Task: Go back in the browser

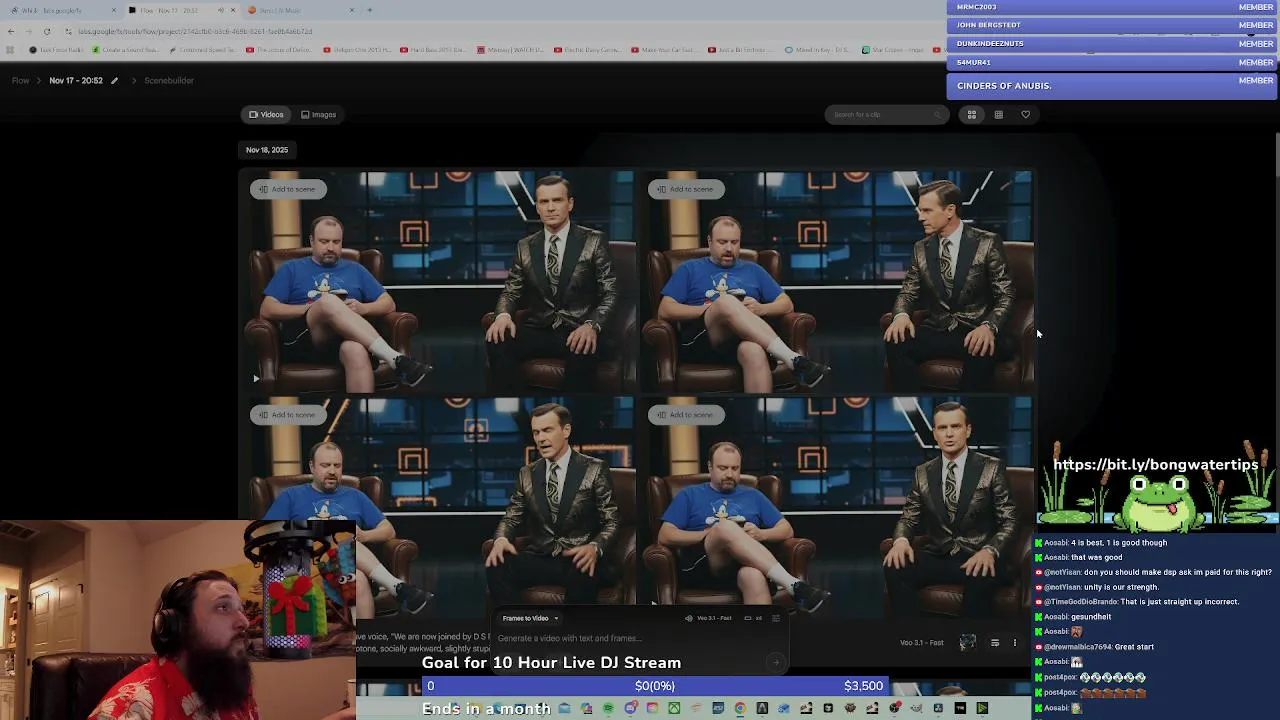Action: point(11,31)
